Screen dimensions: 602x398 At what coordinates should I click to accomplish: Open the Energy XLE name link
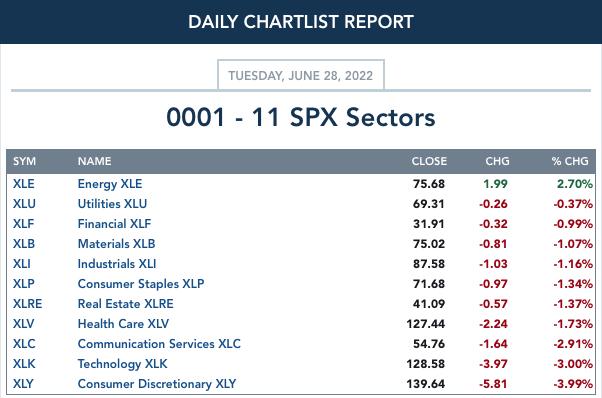(110, 184)
